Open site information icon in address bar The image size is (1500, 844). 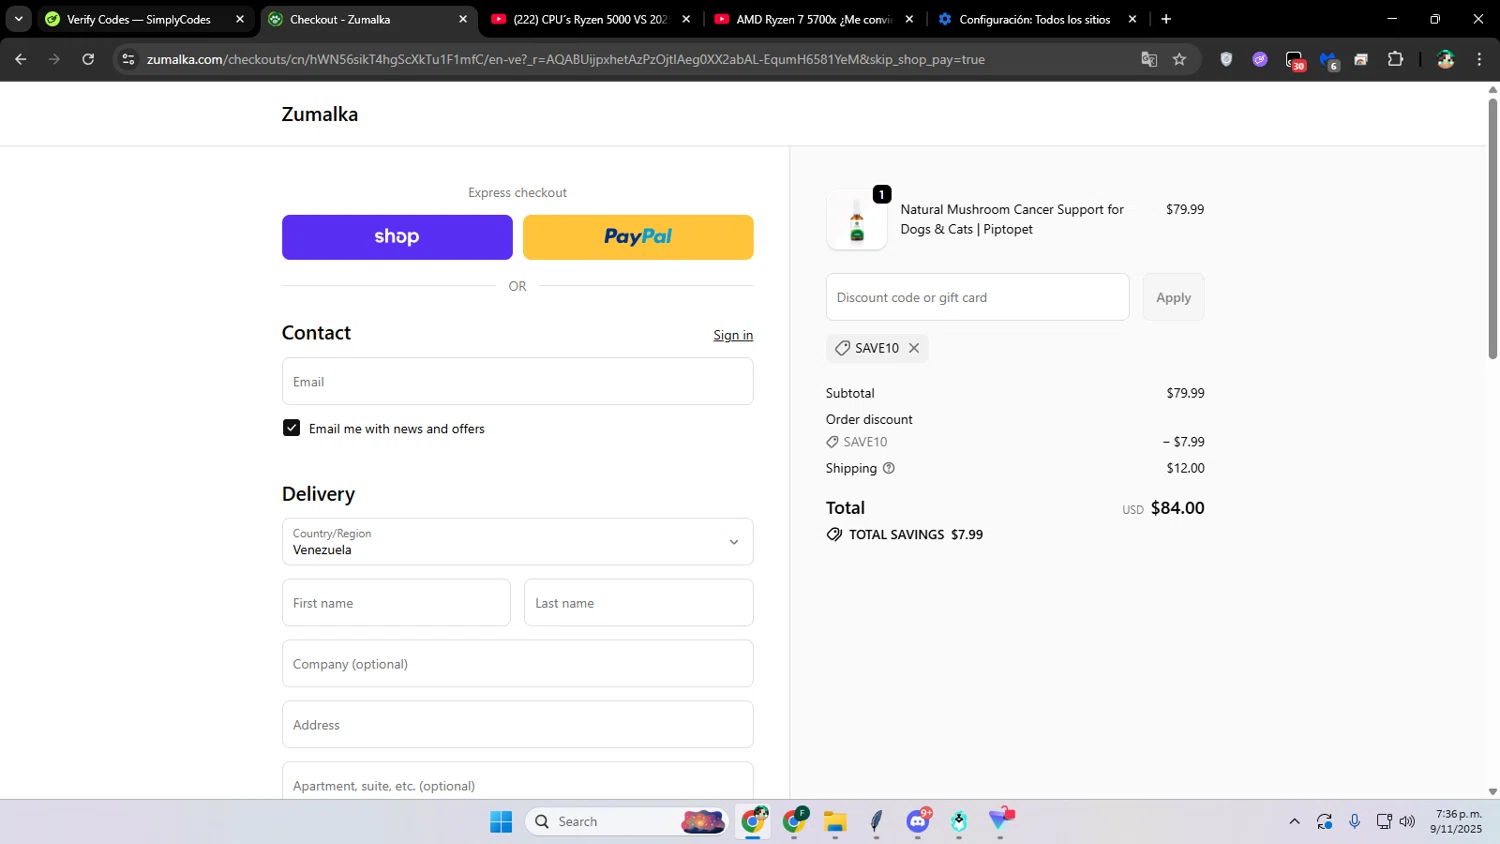point(128,60)
